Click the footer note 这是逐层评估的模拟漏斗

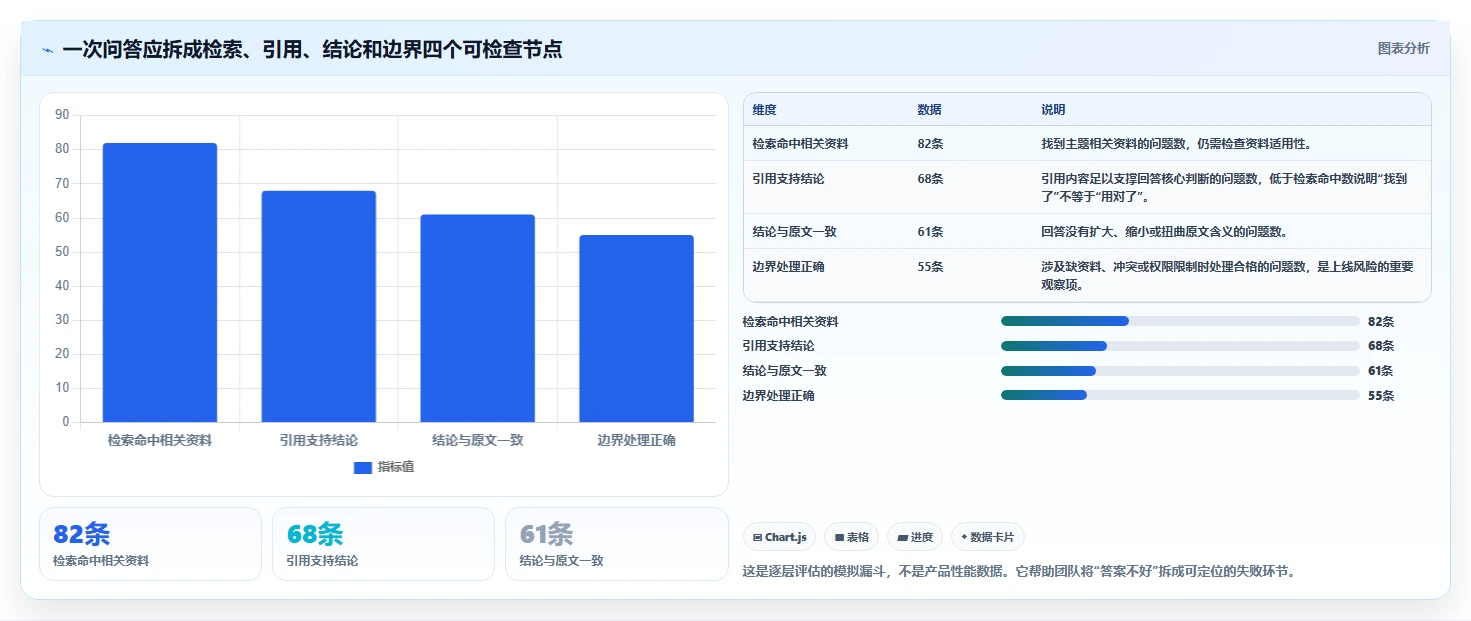1019,572
